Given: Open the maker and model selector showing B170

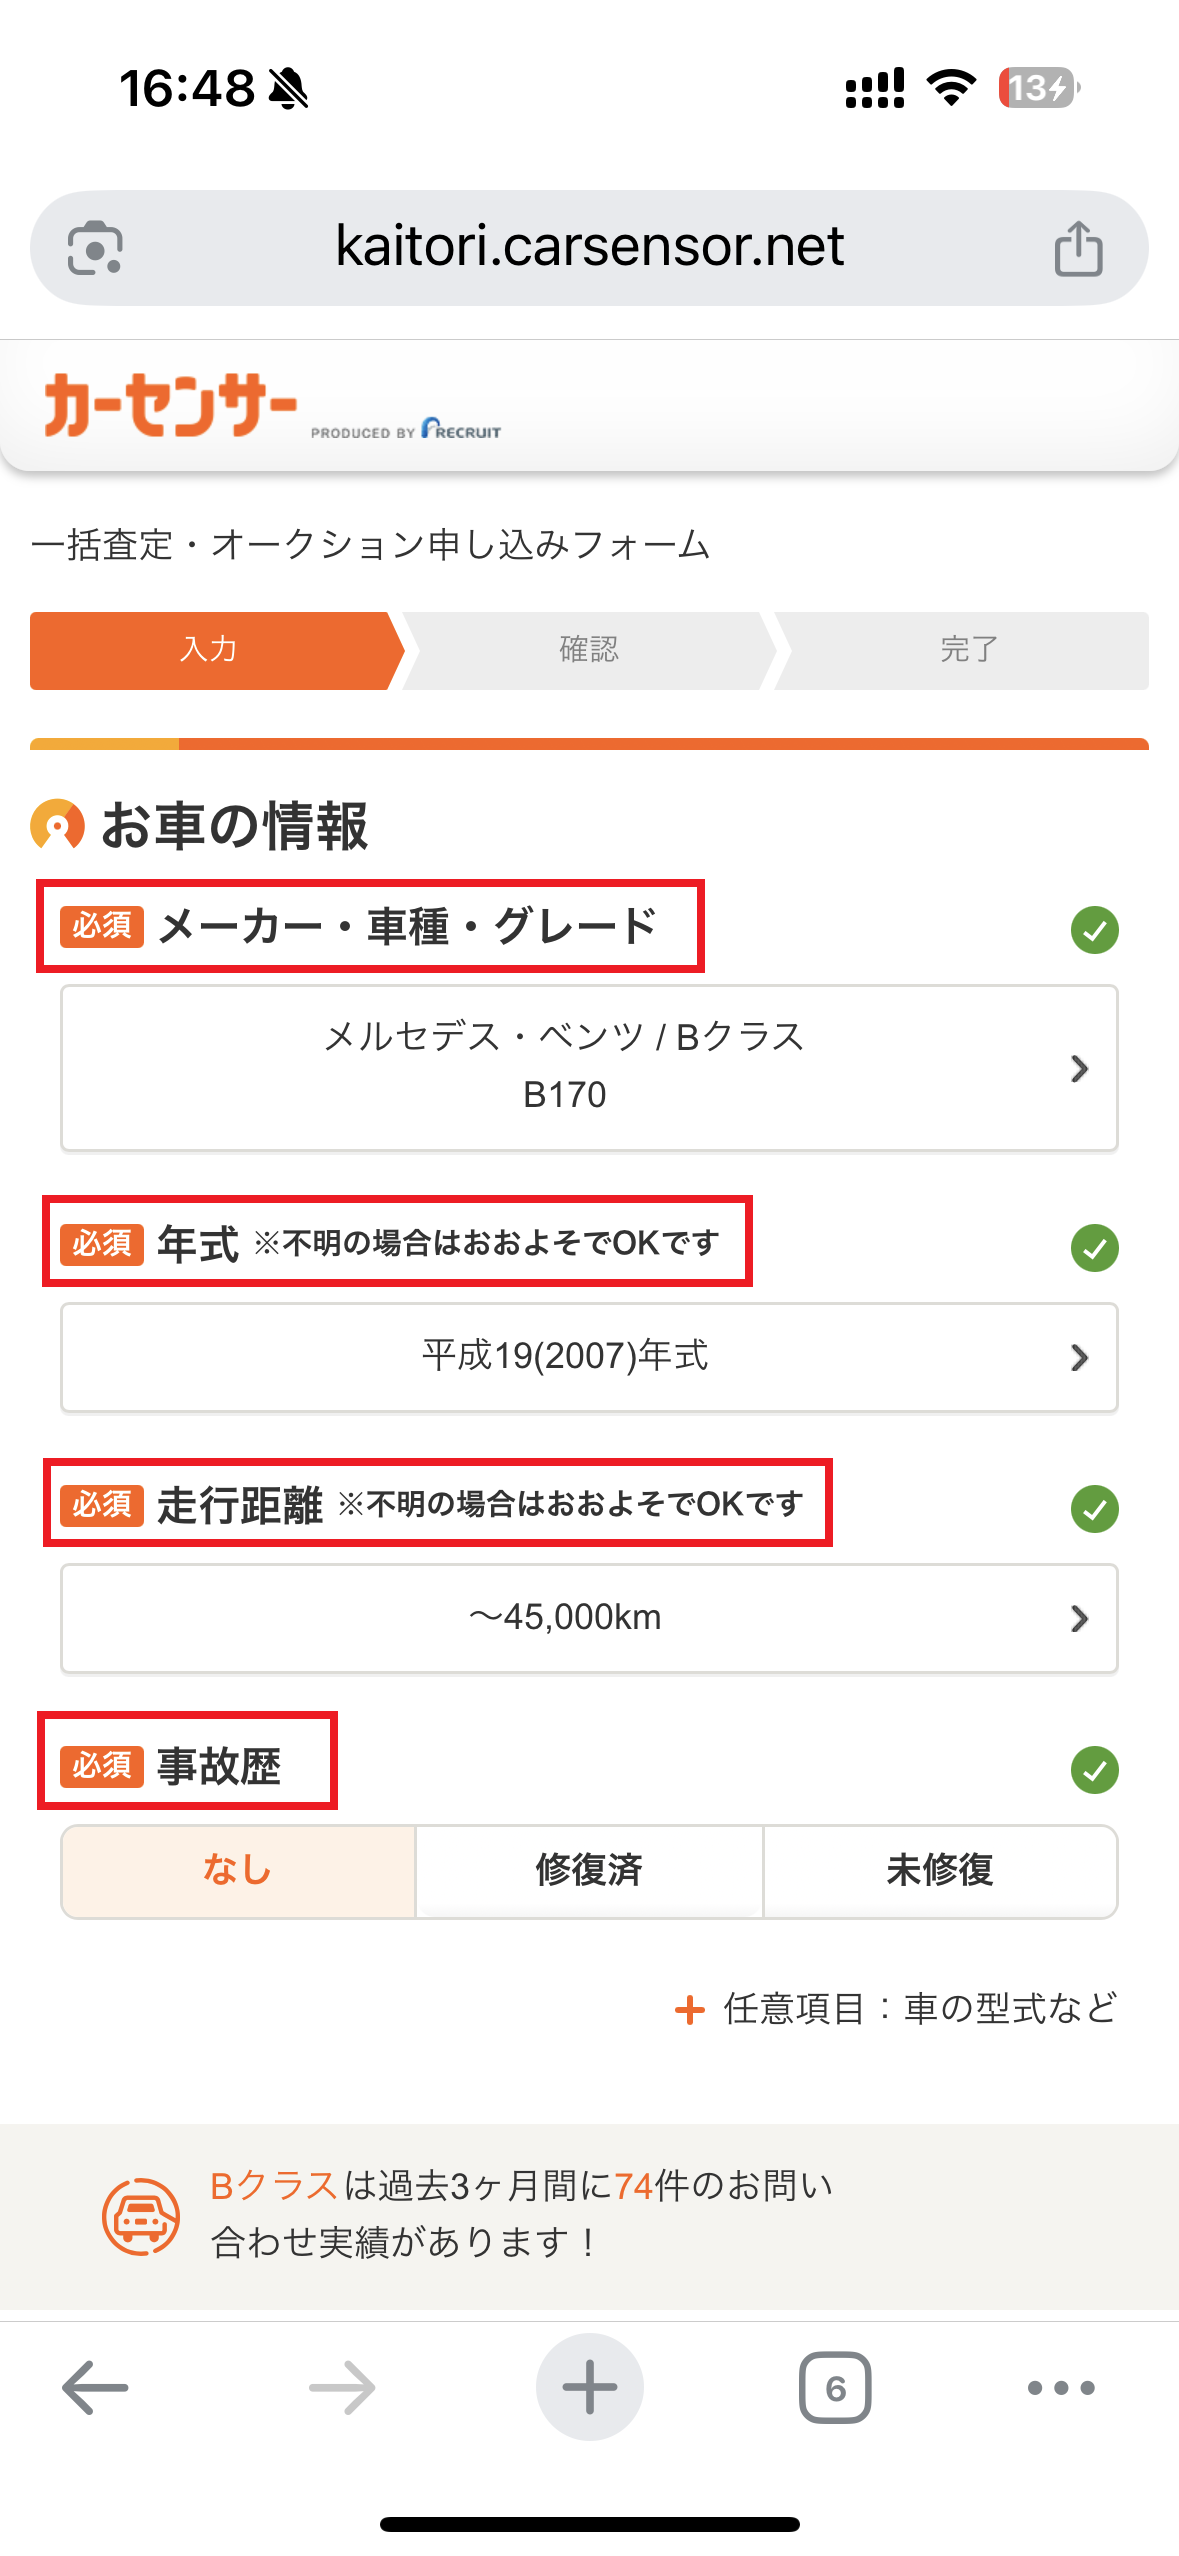Looking at the screenshot, I should 589,1067.
